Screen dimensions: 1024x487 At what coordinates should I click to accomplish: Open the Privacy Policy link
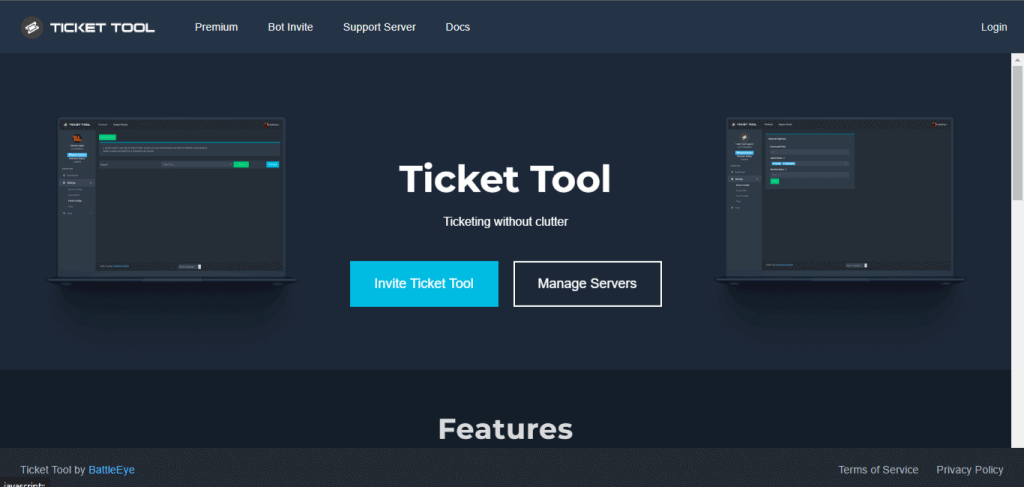coord(970,470)
